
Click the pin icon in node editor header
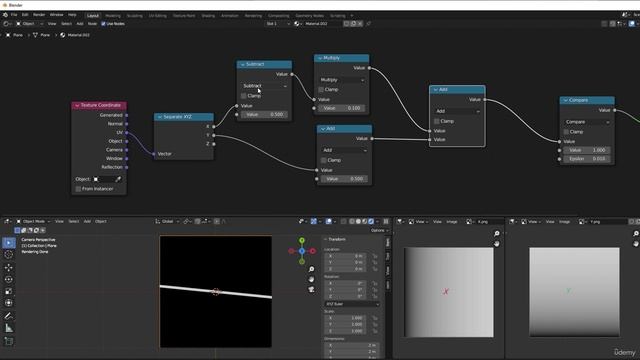[368, 24]
